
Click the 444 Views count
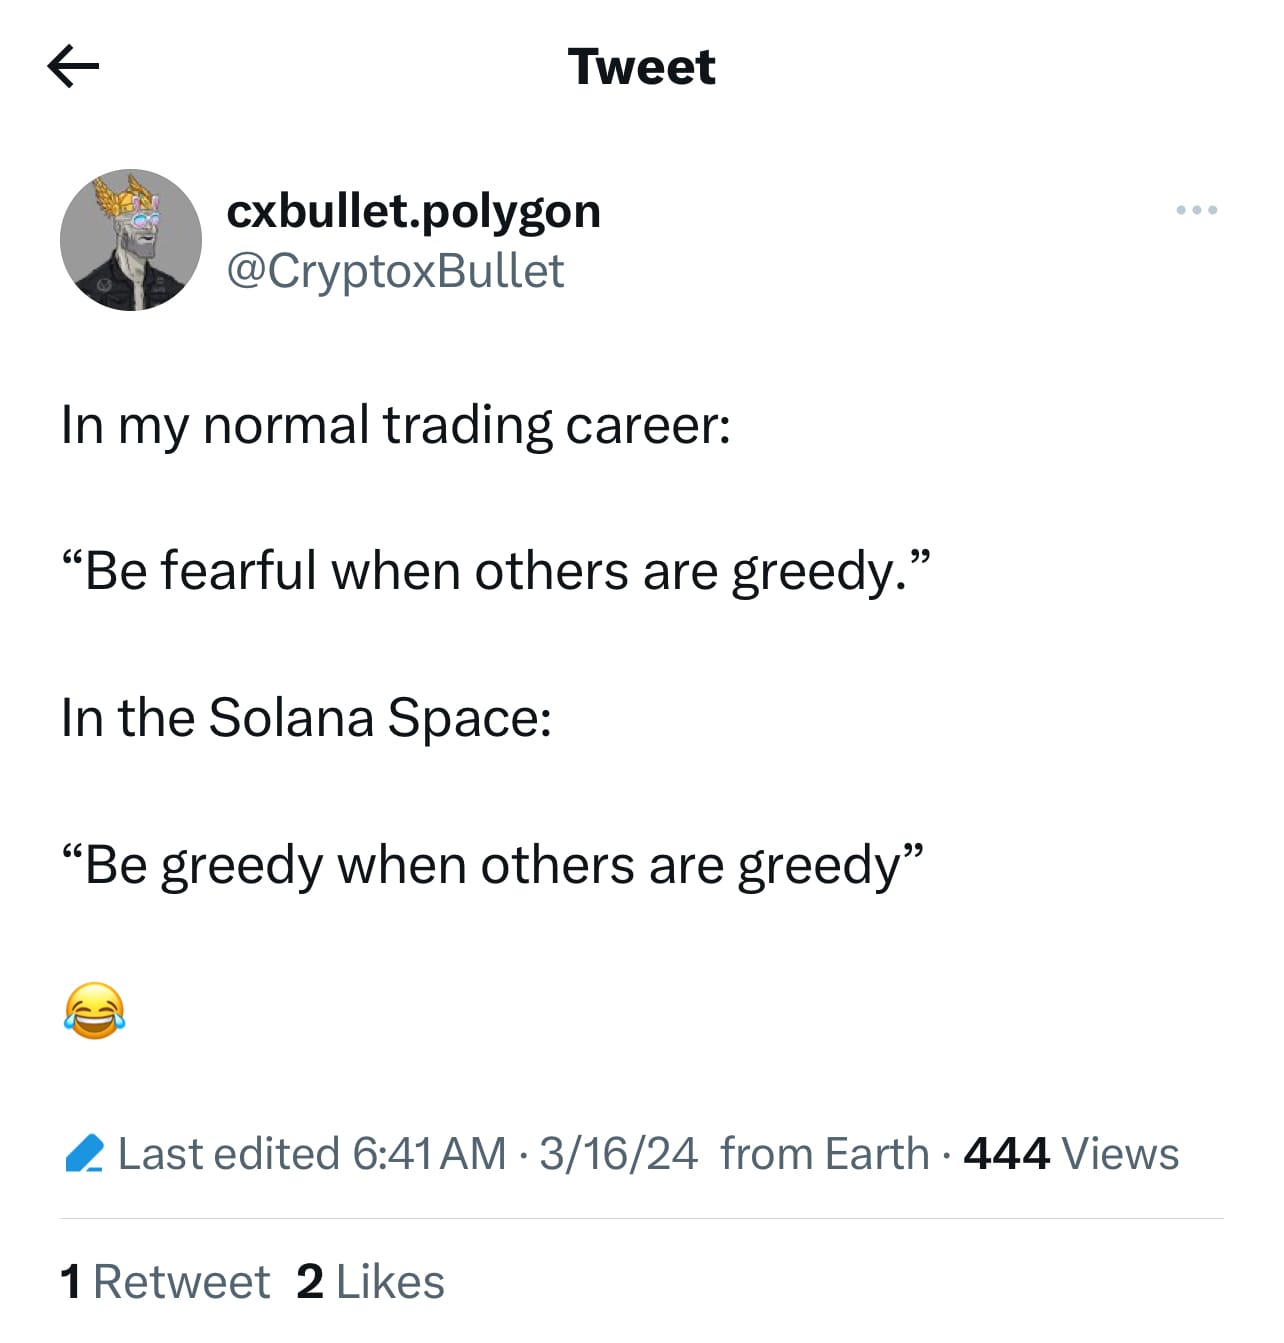coord(1070,1154)
